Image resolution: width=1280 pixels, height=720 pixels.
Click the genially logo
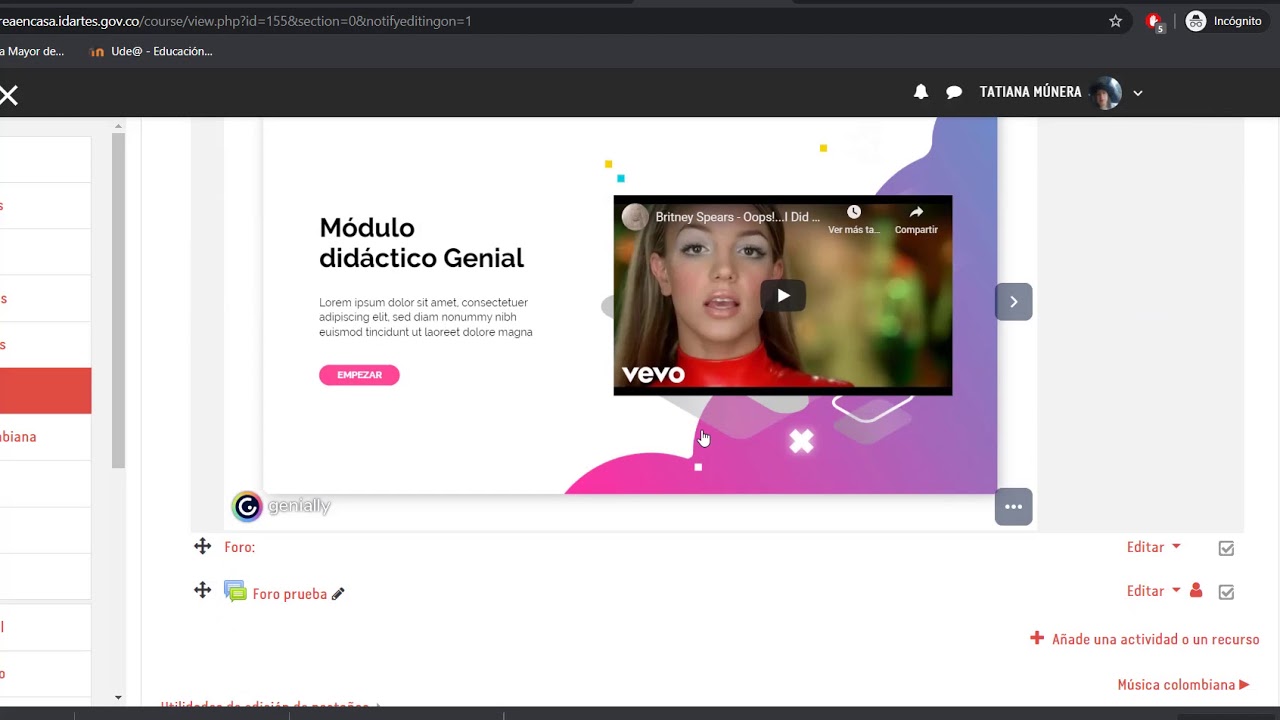pos(282,507)
